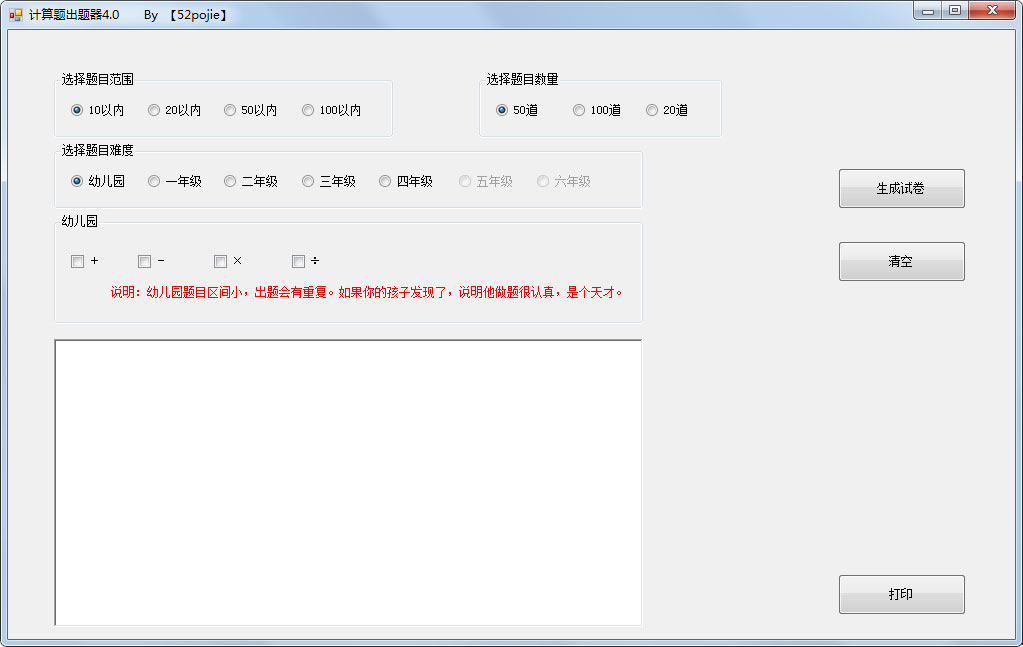This screenshot has height=647, width=1023.
Task: Toggle the division (÷) checkbox
Action: click(298, 261)
